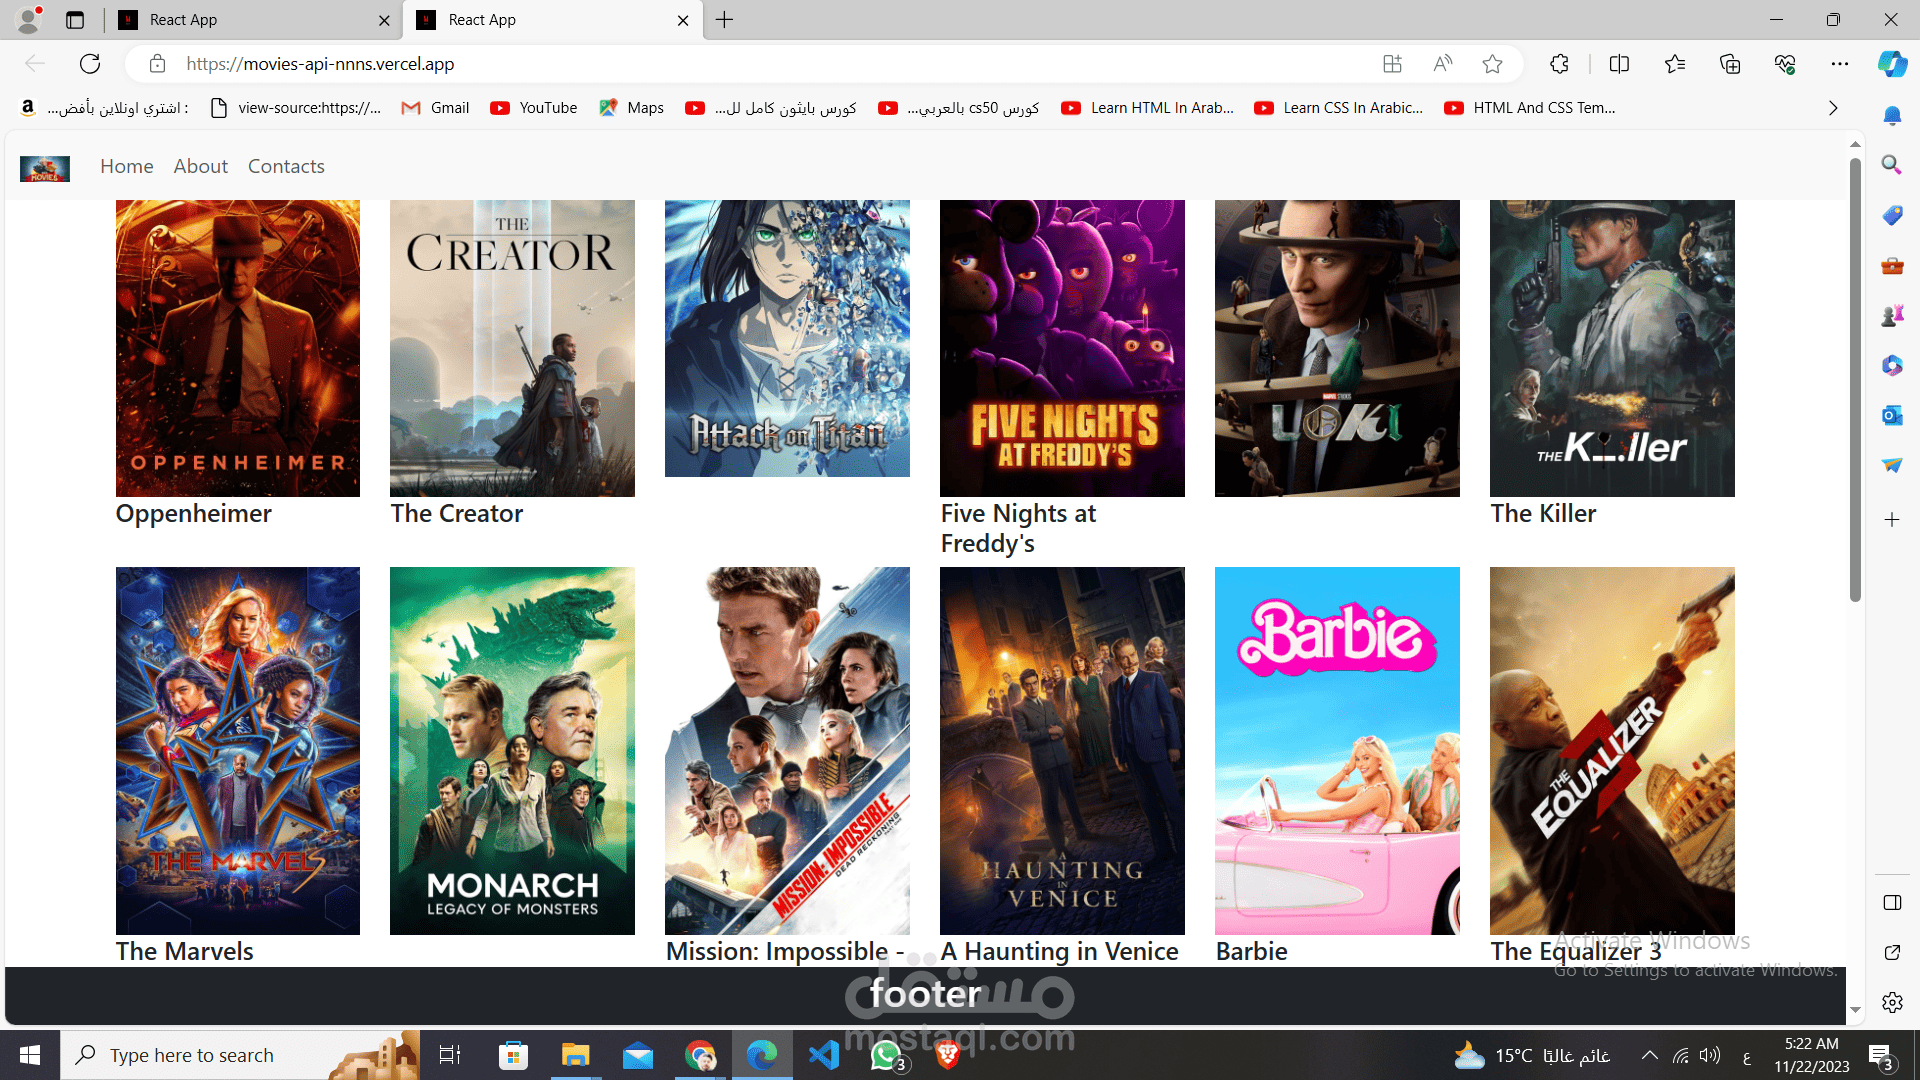Screen dimensions: 1920x1080
Task: Show hidden system tray icons chevron
Action: (x=1649, y=1055)
